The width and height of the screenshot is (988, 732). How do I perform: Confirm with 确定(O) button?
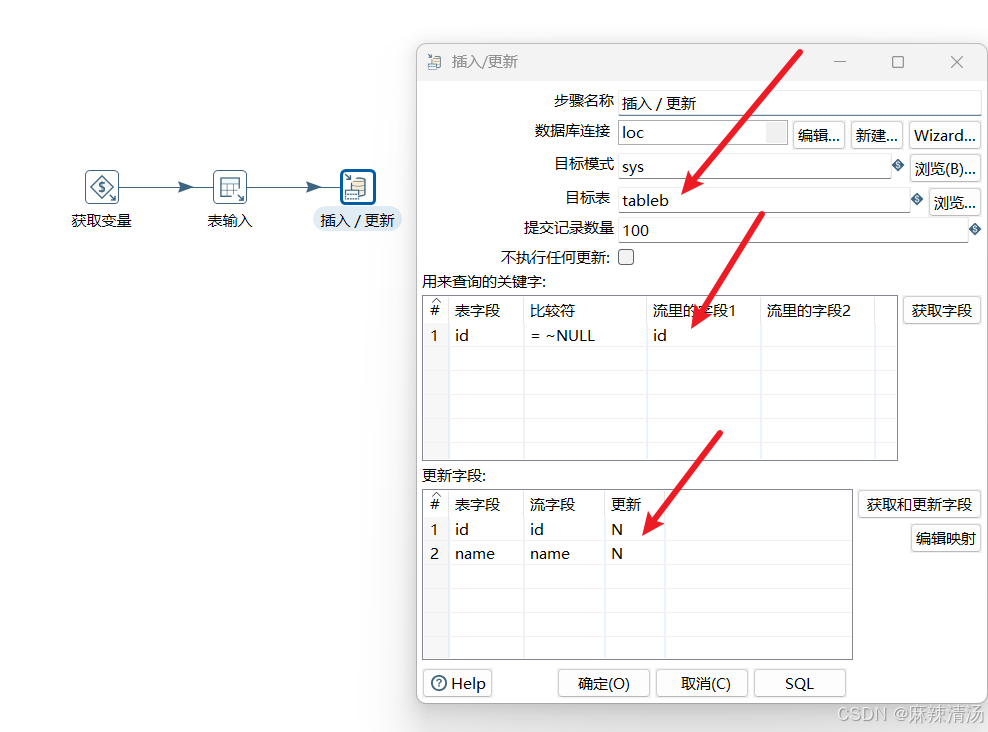pyautogui.click(x=604, y=683)
